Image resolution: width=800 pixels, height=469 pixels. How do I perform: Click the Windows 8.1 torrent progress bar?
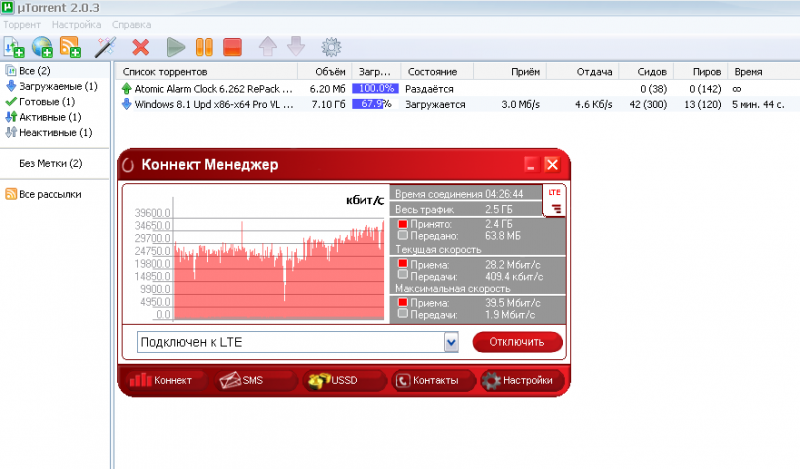[374, 104]
